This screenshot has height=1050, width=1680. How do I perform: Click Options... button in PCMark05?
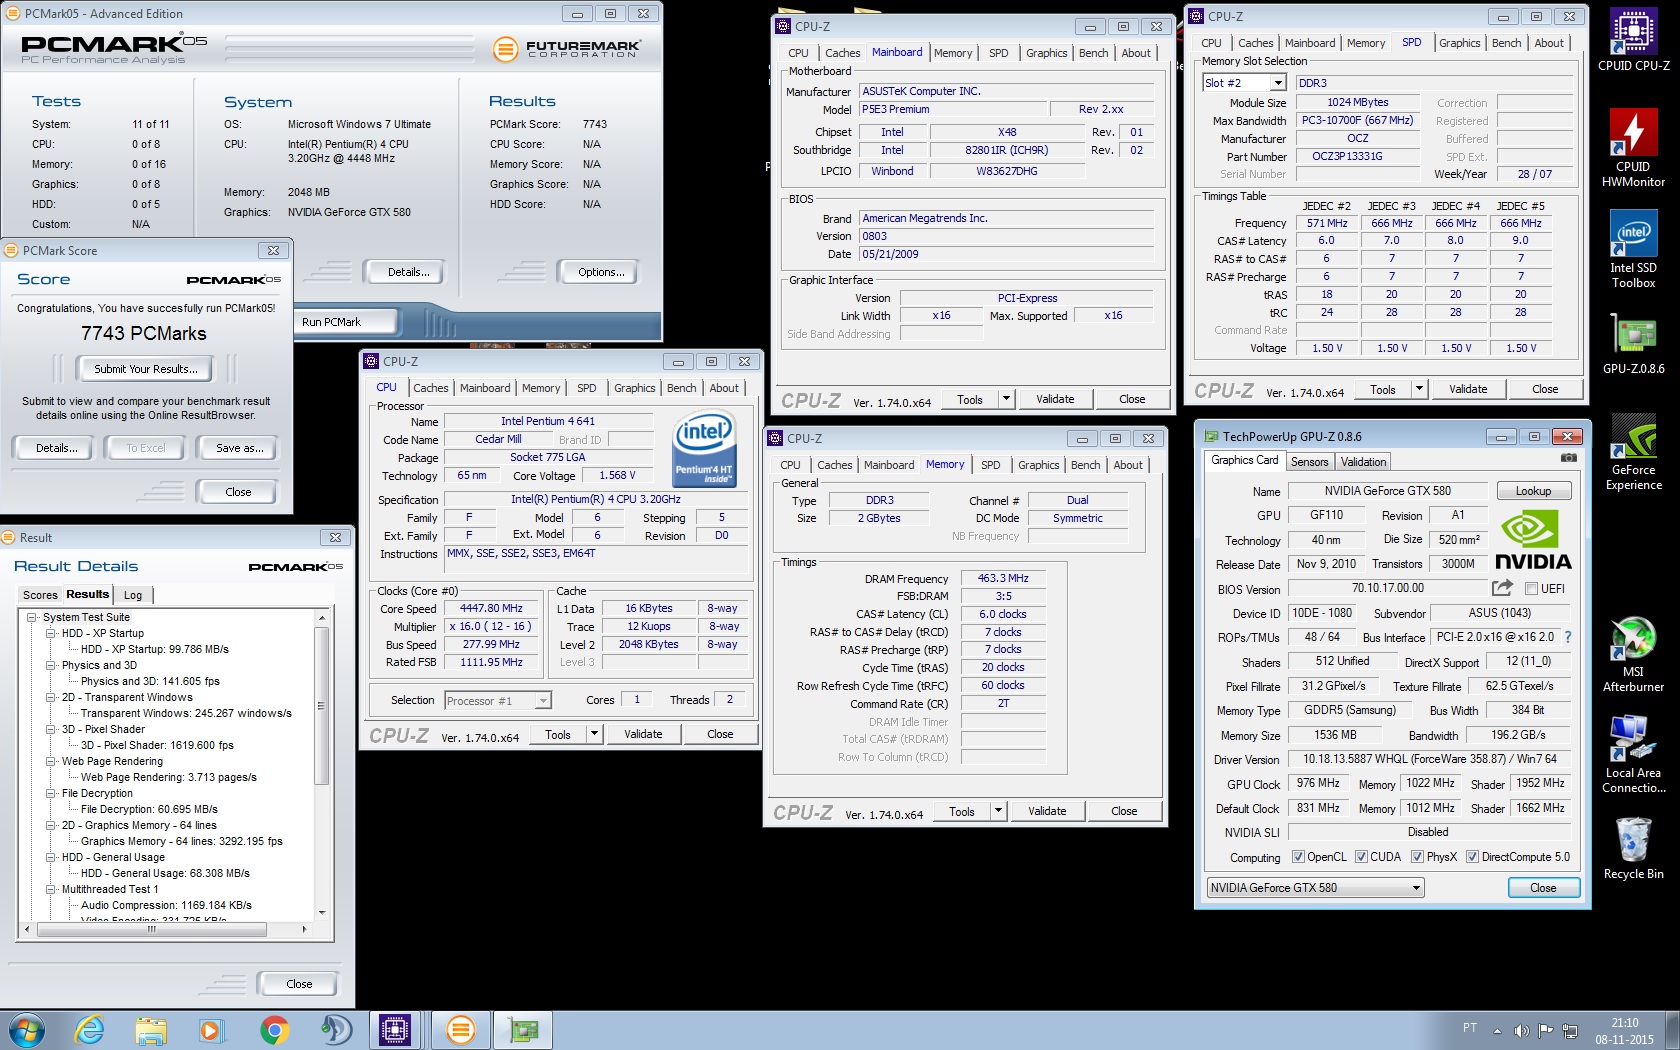601,272
